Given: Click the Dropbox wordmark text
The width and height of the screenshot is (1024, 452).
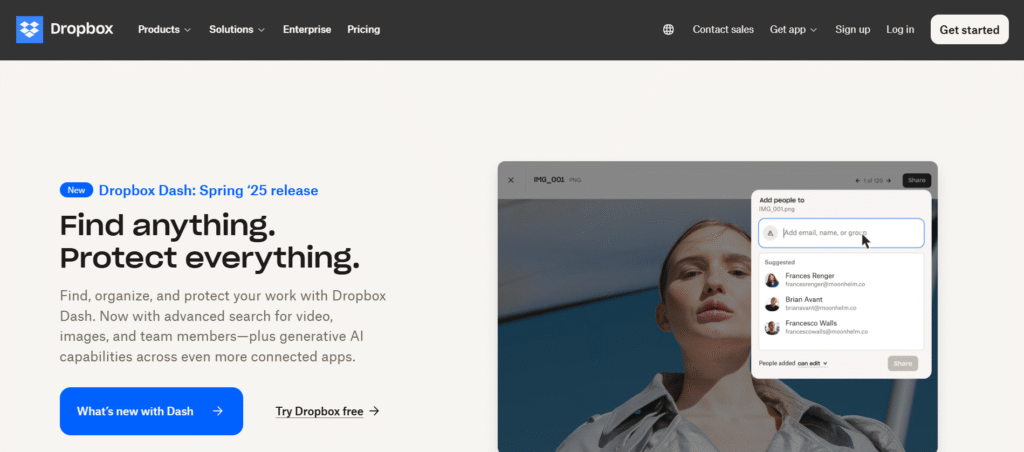Looking at the screenshot, I should coord(82,29).
